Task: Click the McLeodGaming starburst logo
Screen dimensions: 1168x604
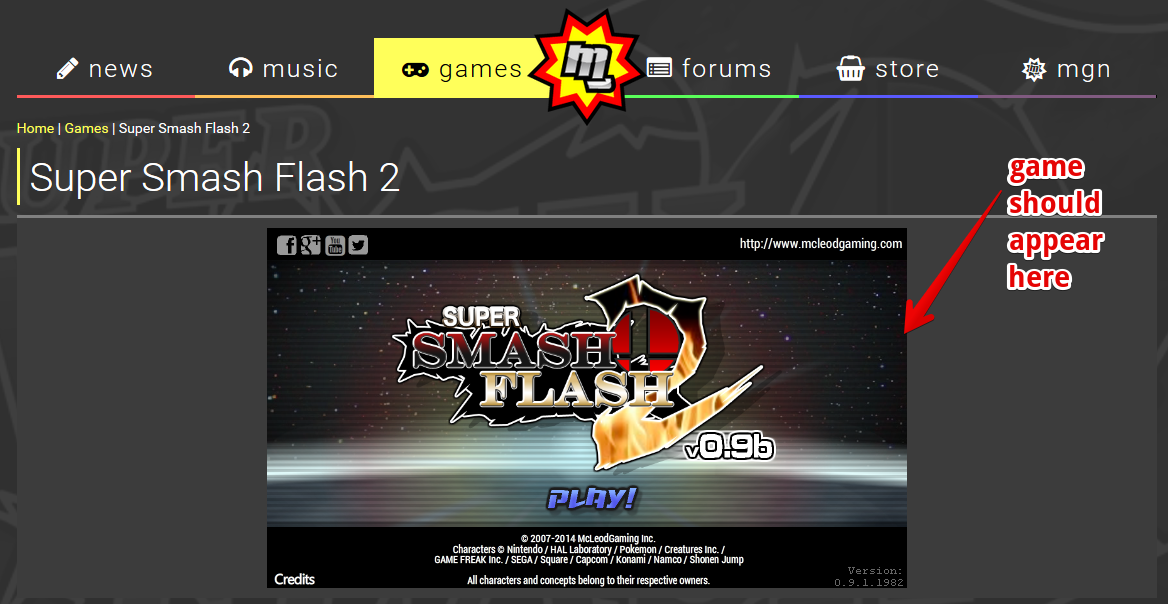Action: tap(586, 67)
